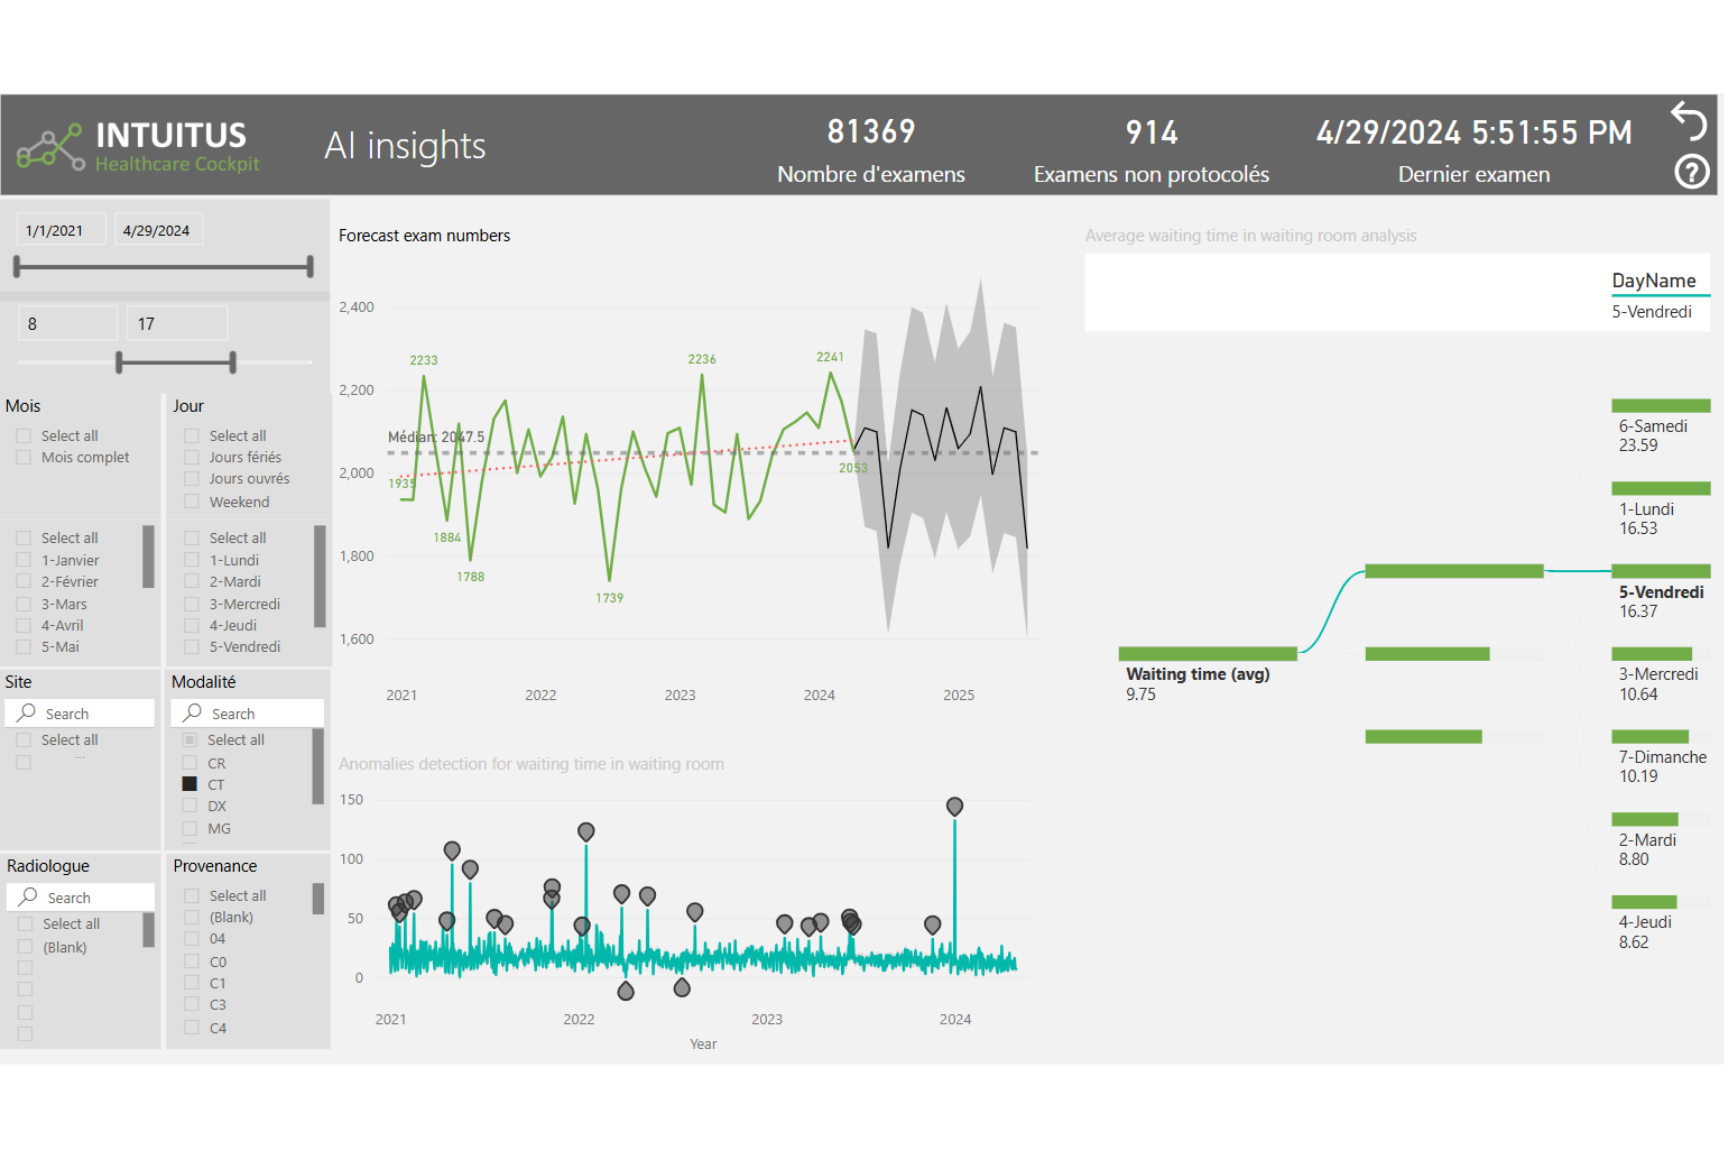Click the Provenance list scrollbar
This screenshot has height=1157, width=1724.
[318, 898]
